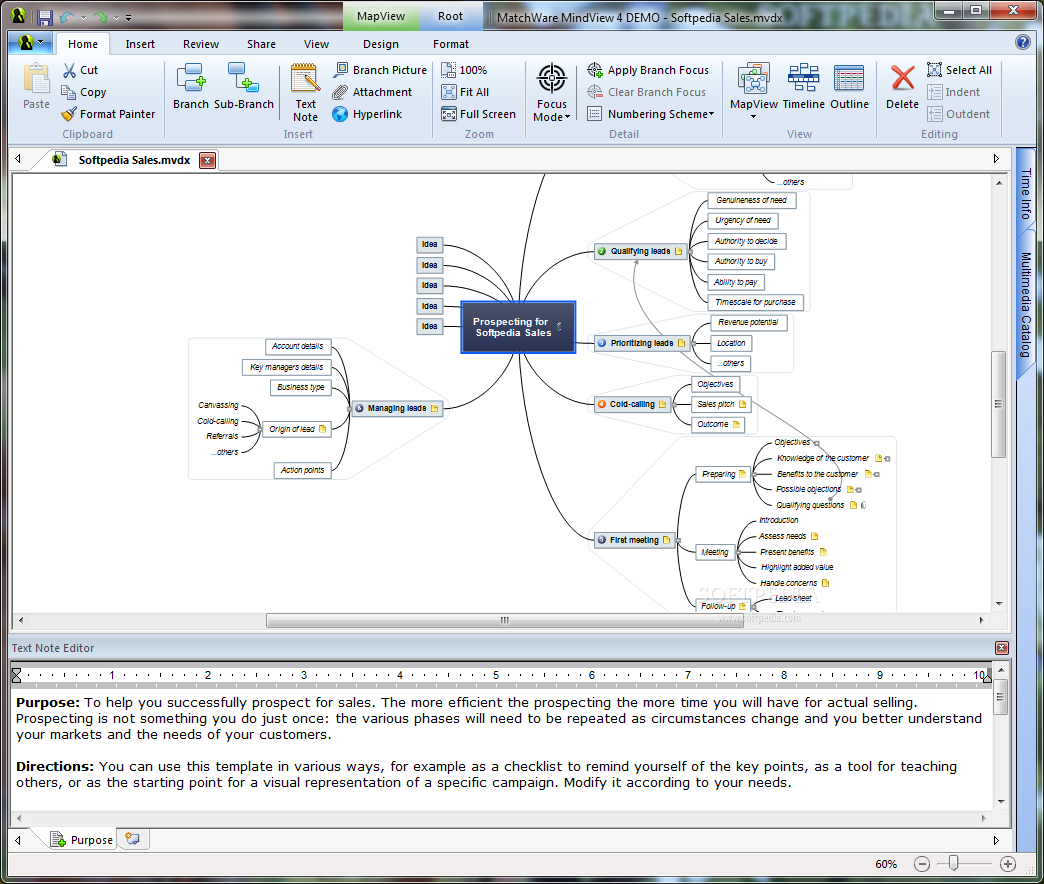Viewport: 1044px width, 884px height.
Task: Add a new text note tab
Action: coord(132,839)
